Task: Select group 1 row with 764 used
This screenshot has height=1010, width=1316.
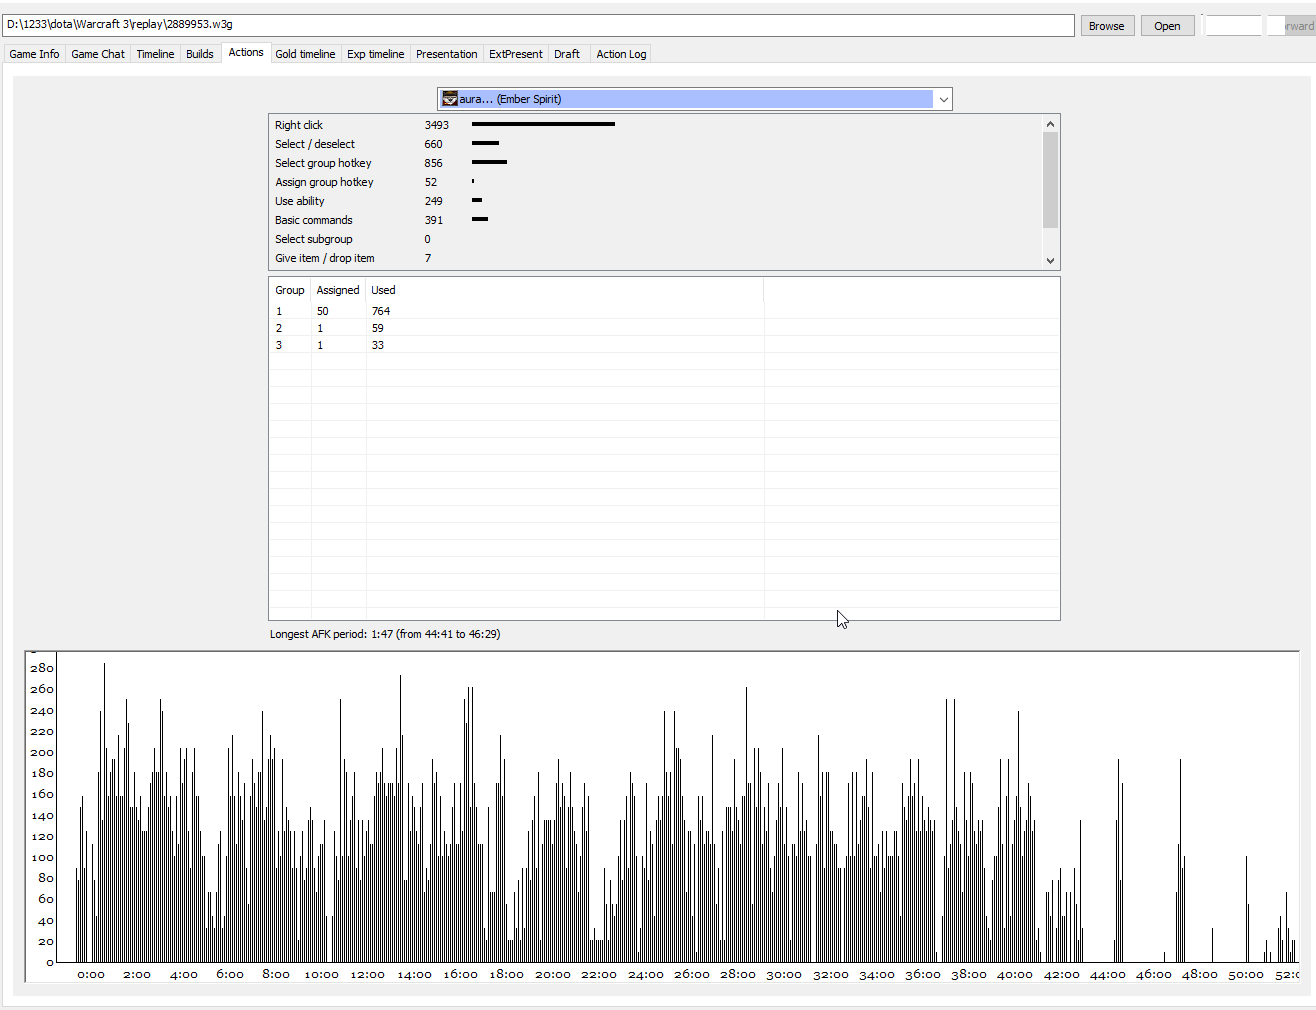Action: 664,311
